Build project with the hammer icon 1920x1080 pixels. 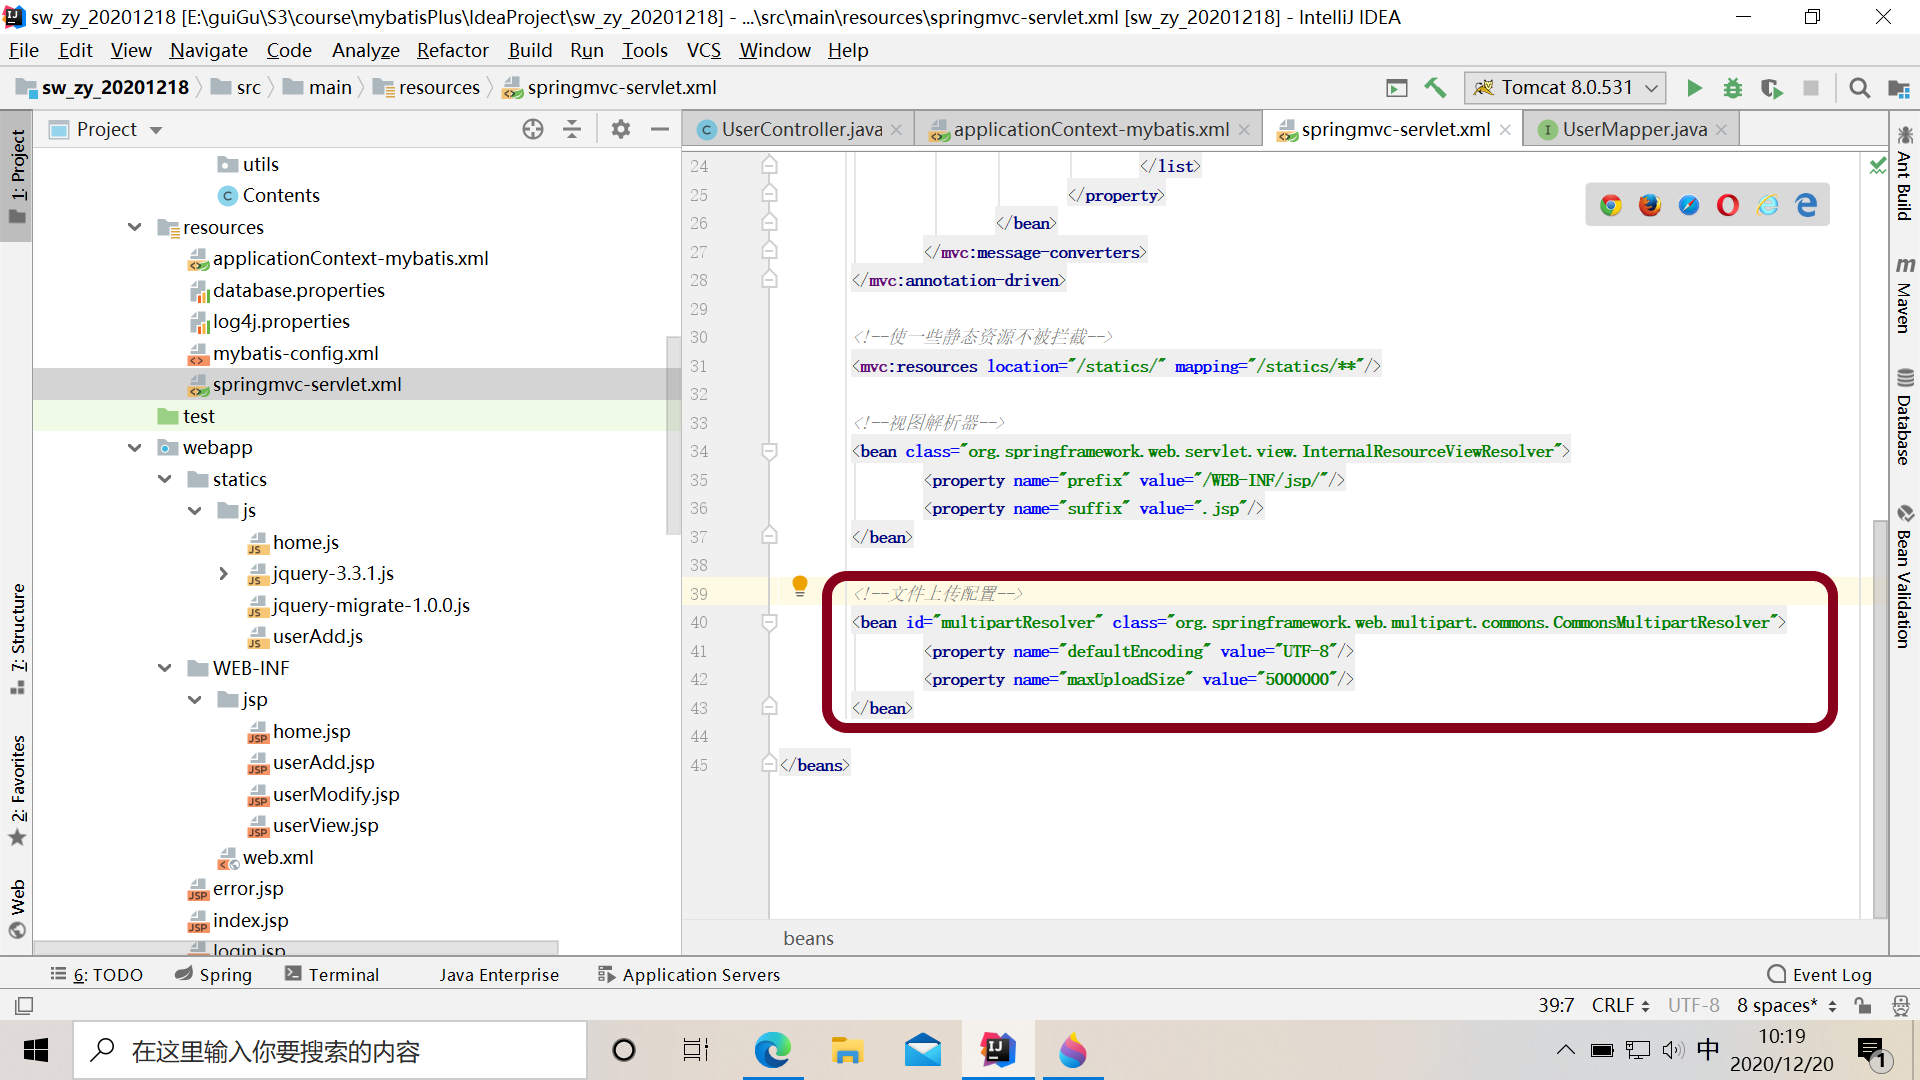pyautogui.click(x=1435, y=88)
